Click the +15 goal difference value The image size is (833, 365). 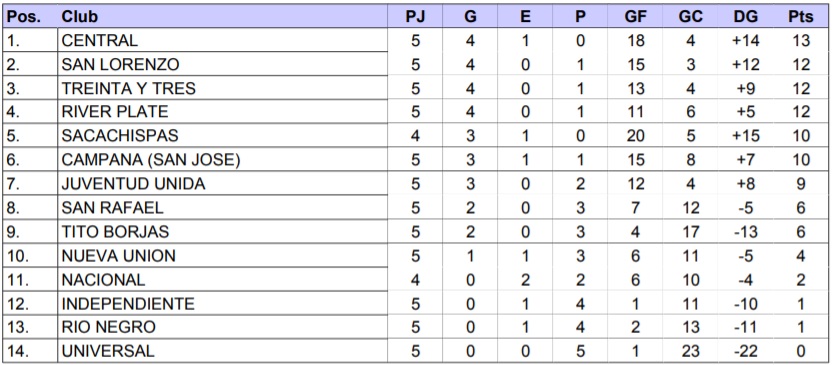746,136
